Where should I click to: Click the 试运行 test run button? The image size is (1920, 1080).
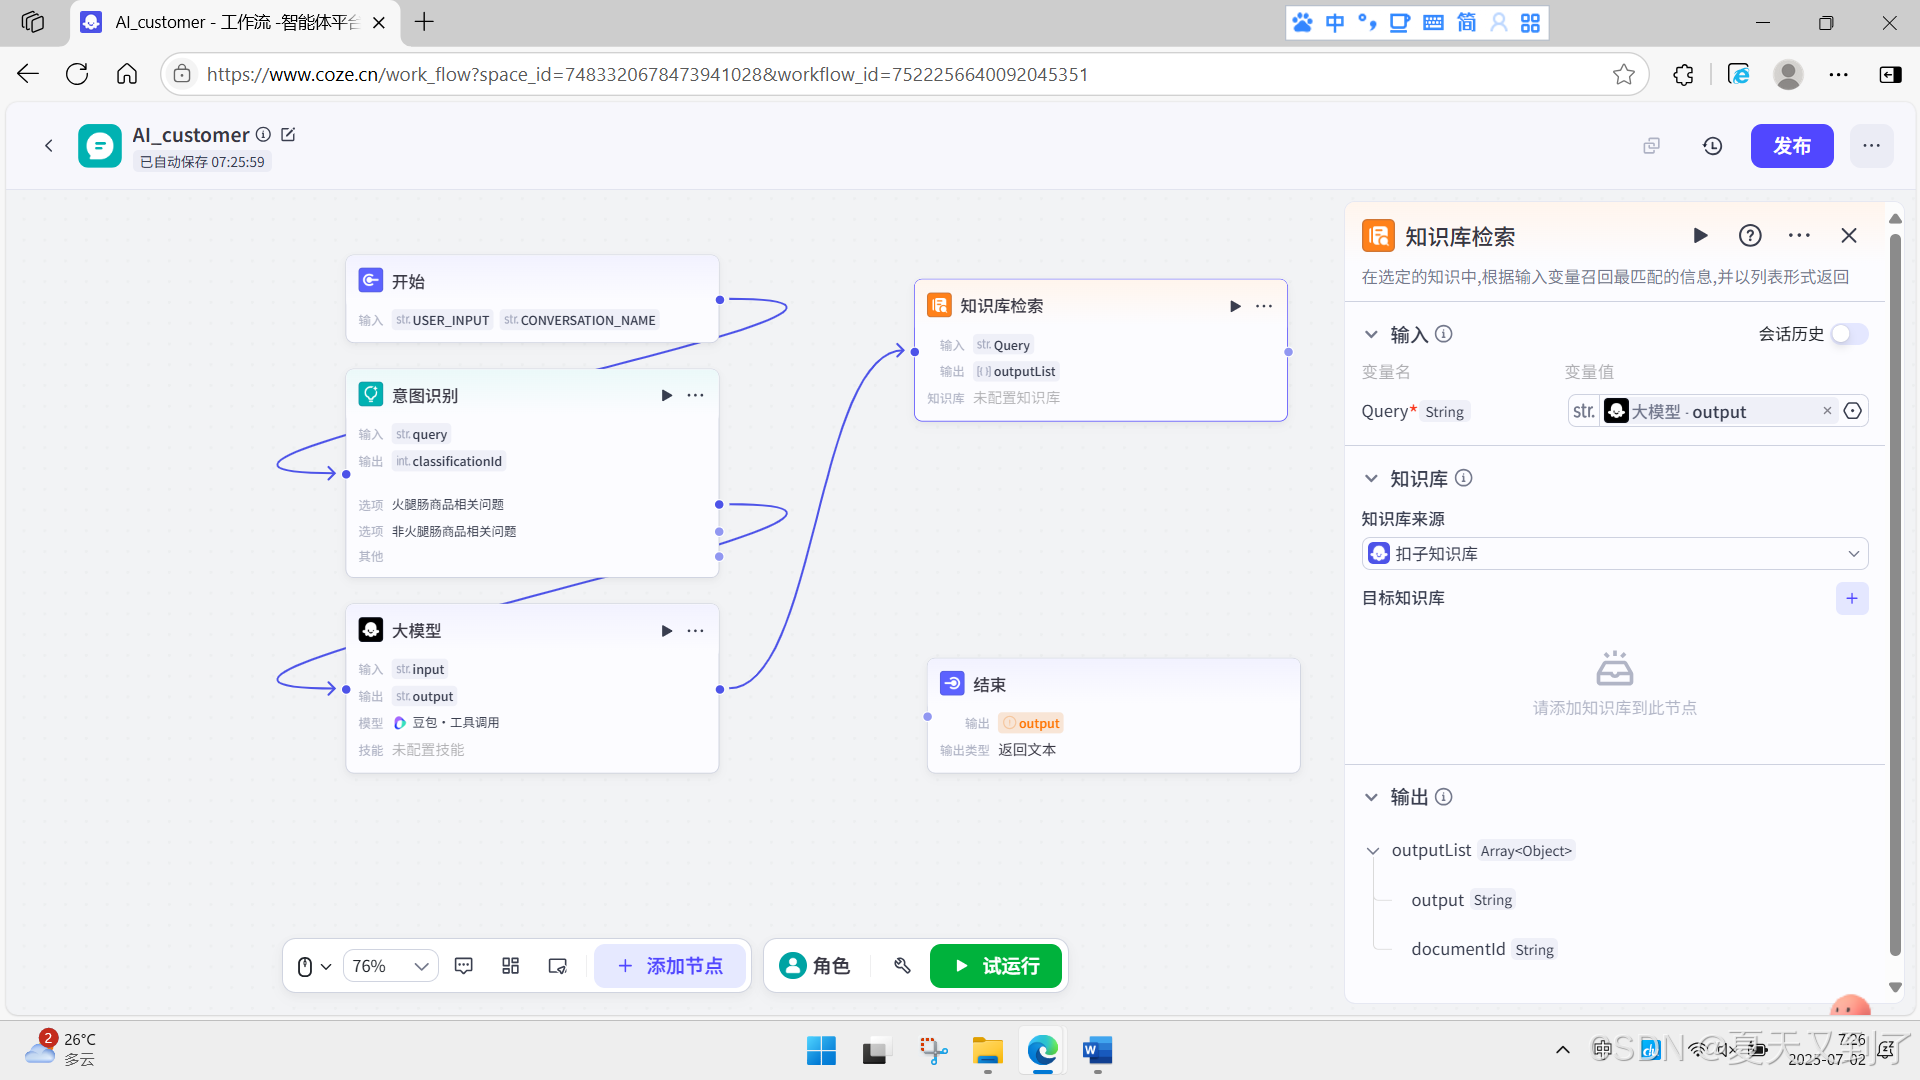point(995,966)
